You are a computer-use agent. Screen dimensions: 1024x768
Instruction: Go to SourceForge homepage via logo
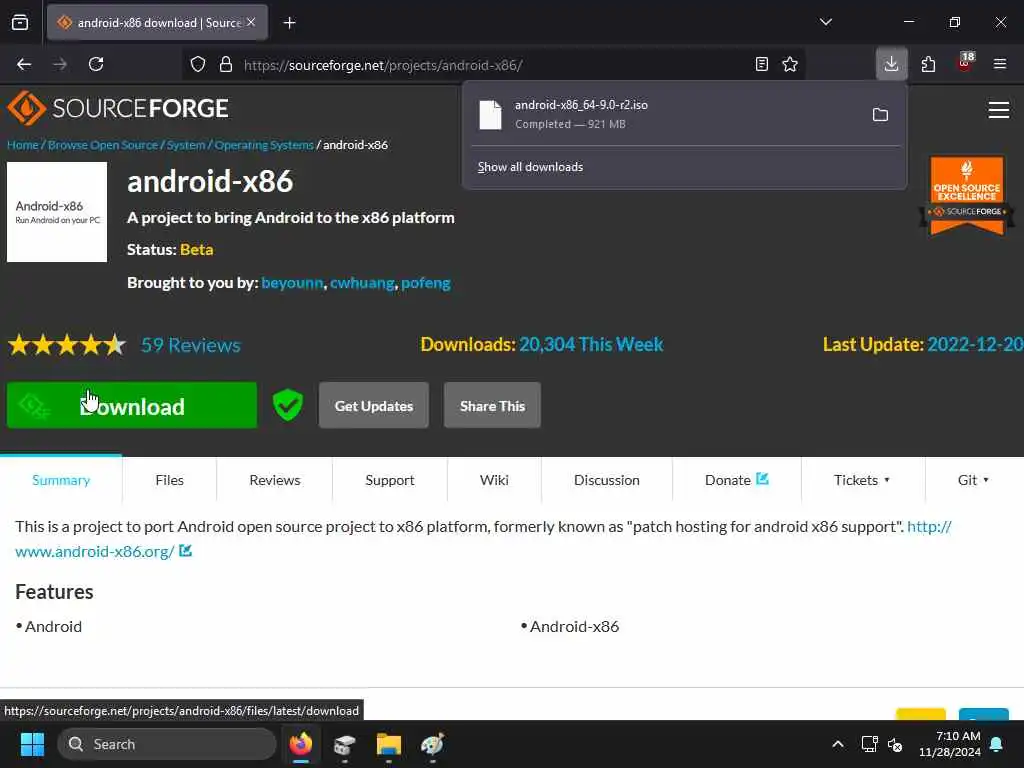(x=118, y=108)
